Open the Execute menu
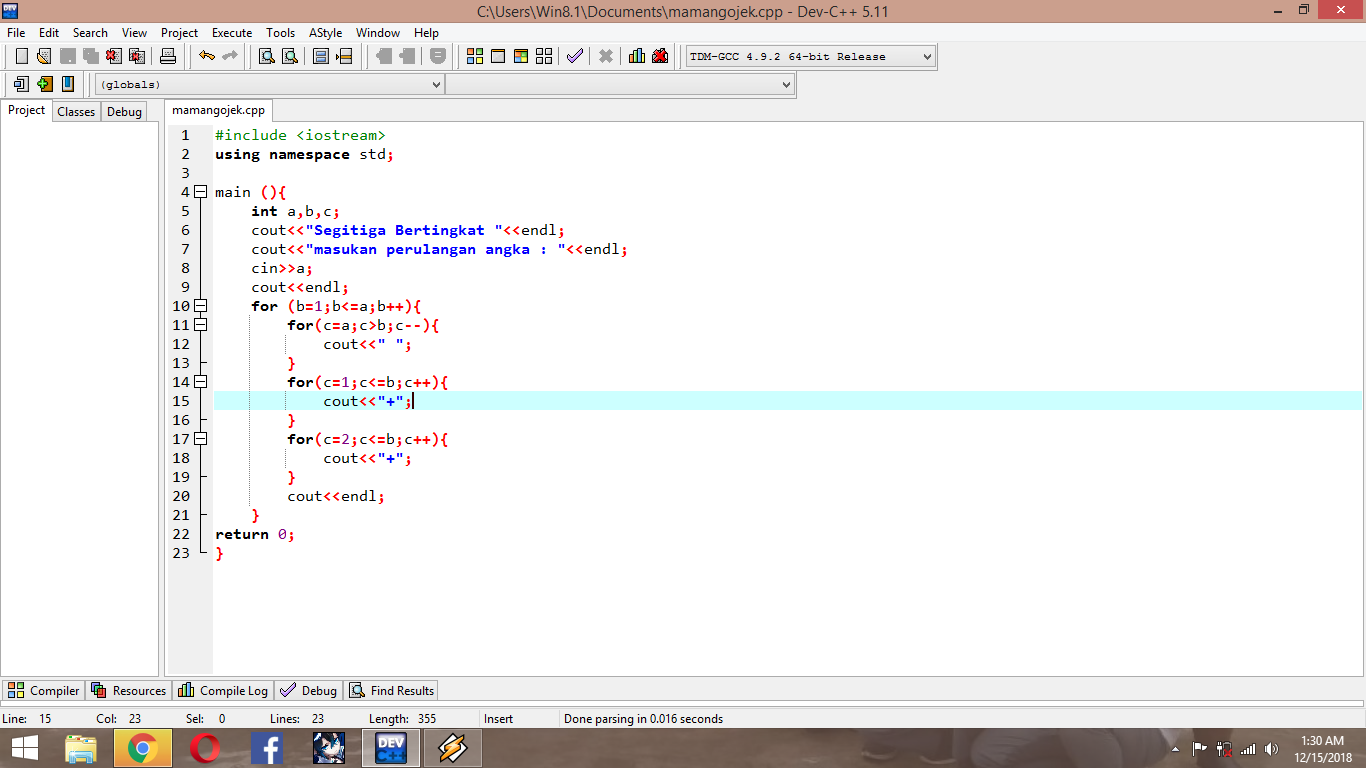This screenshot has width=1366, height=768. click(231, 32)
